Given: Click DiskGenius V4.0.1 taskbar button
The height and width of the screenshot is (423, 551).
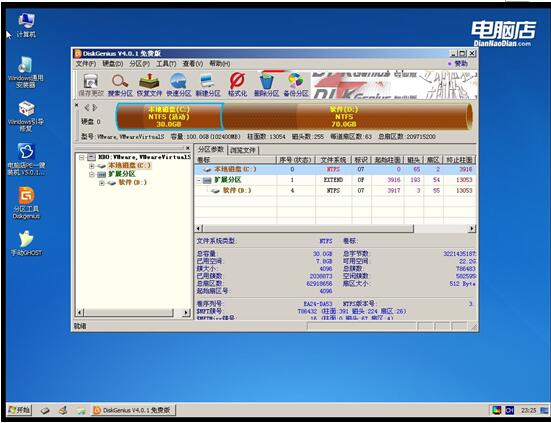Looking at the screenshot, I should point(133,410).
